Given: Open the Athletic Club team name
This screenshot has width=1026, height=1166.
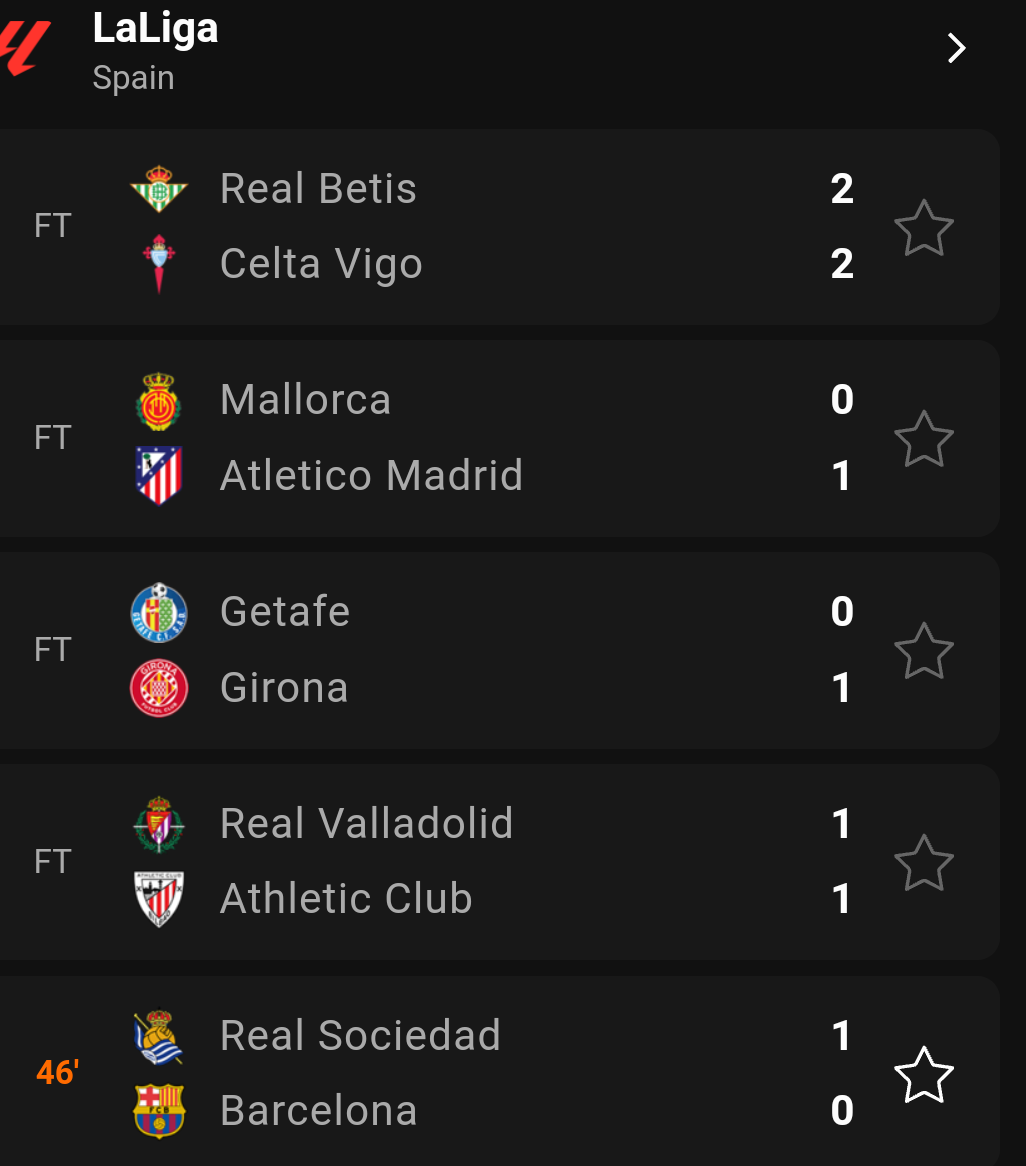Looking at the screenshot, I should 346,899.
